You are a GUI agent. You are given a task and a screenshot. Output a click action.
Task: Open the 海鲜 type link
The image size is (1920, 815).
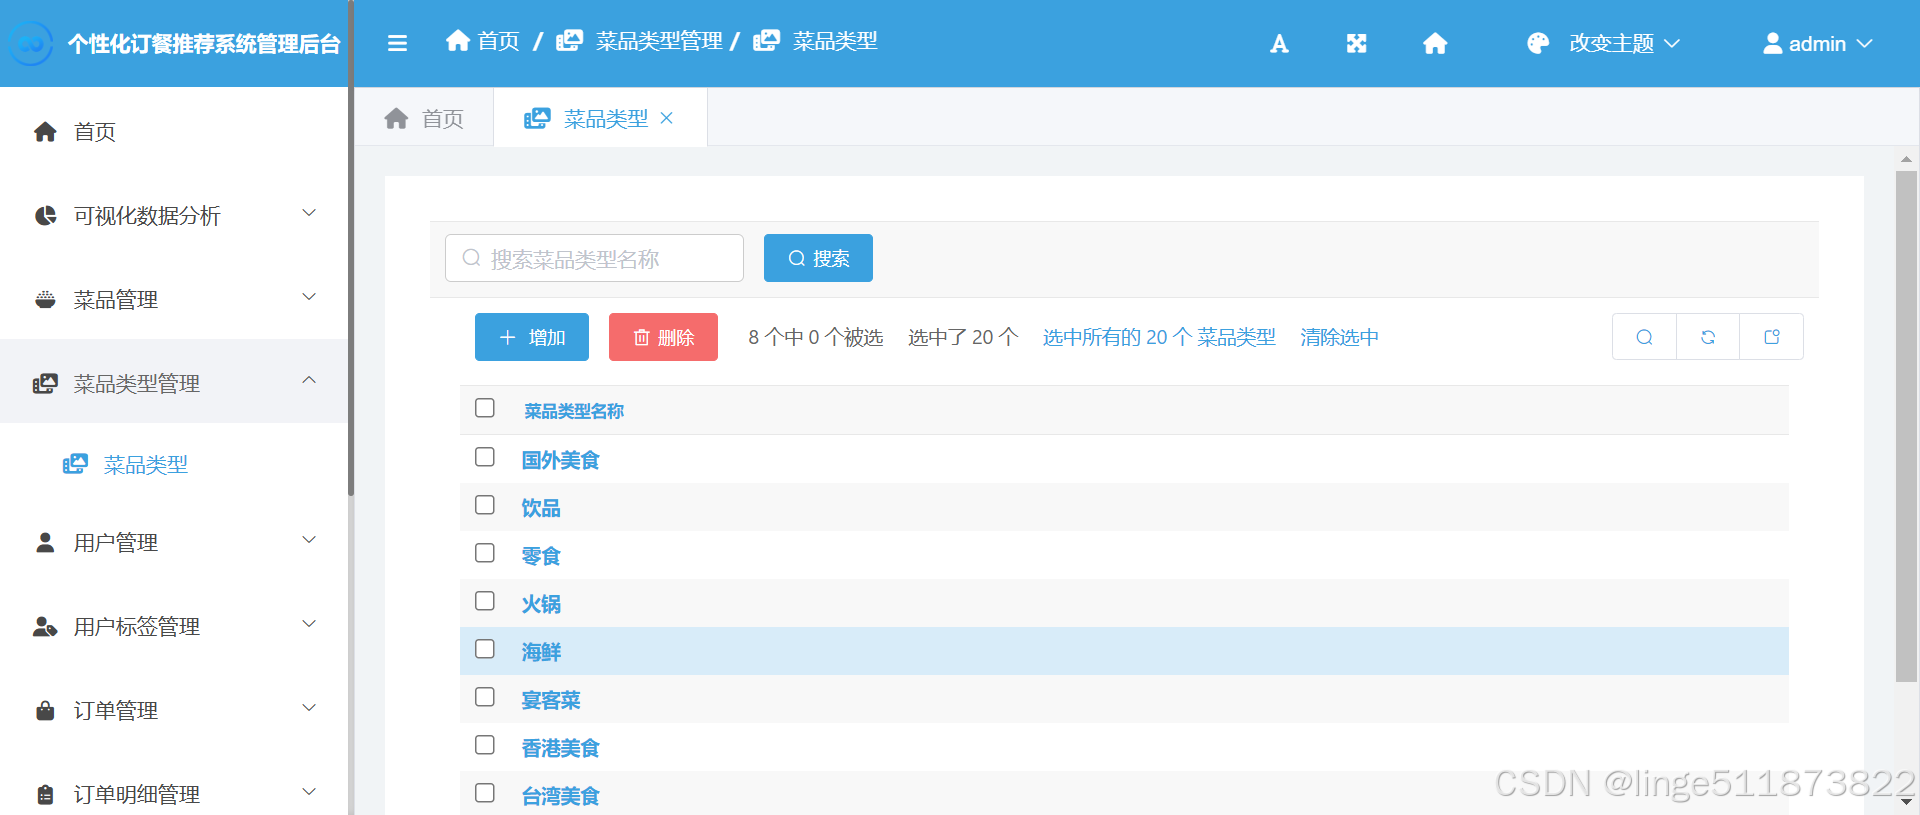tap(541, 652)
